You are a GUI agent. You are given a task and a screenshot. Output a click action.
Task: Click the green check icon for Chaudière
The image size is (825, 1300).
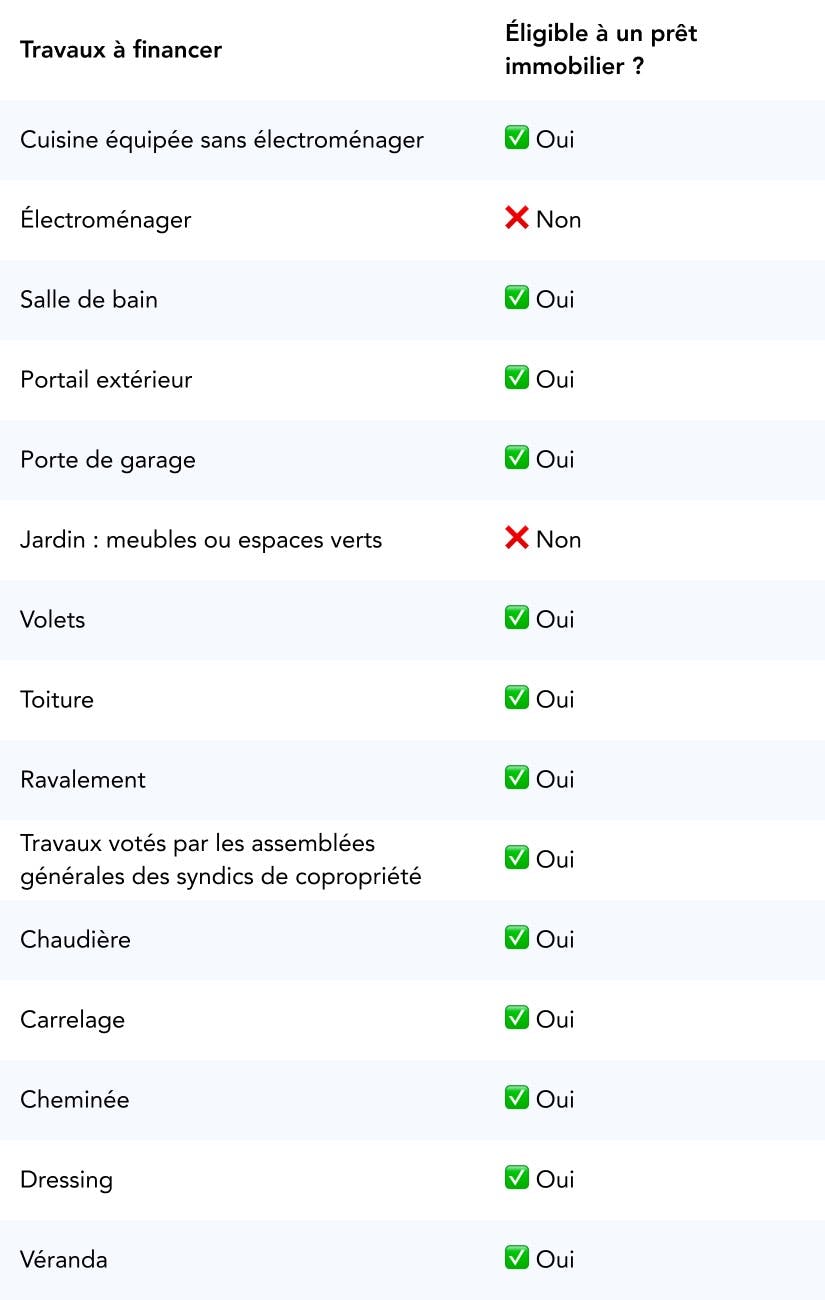[516, 938]
